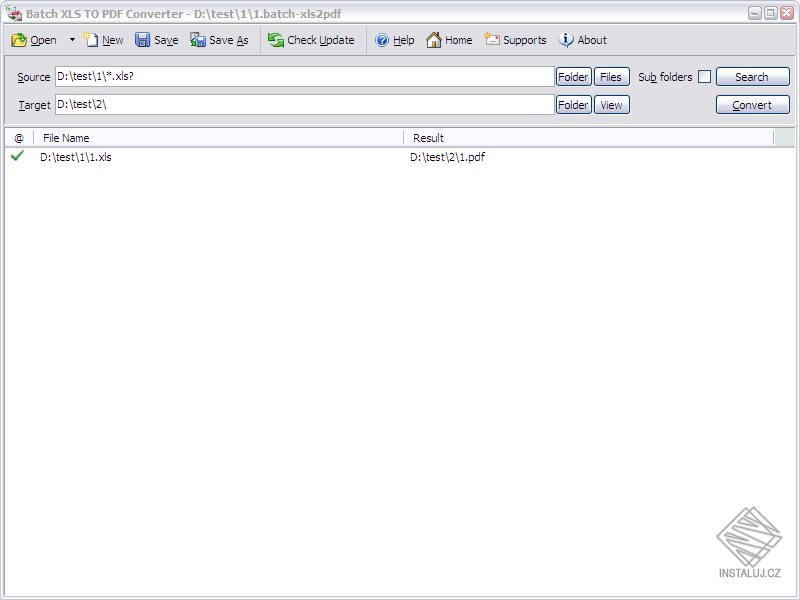
Task: Select the Result column header
Action: tap(430, 138)
